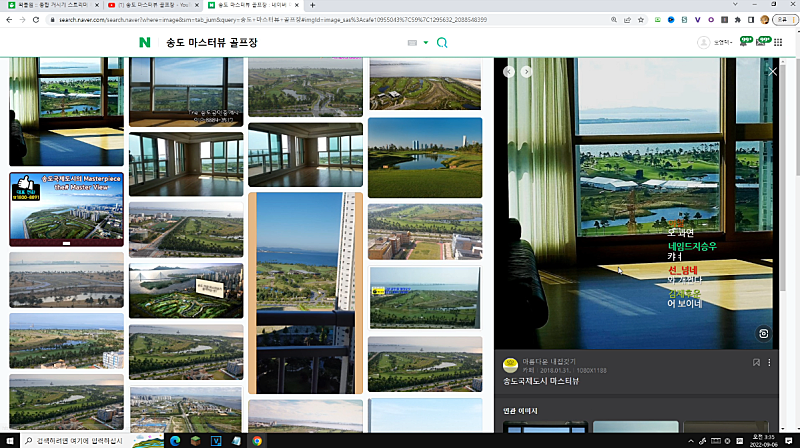
Task: Open the Minecraft block icon in taskbar
Action: [x=195, y=440]
